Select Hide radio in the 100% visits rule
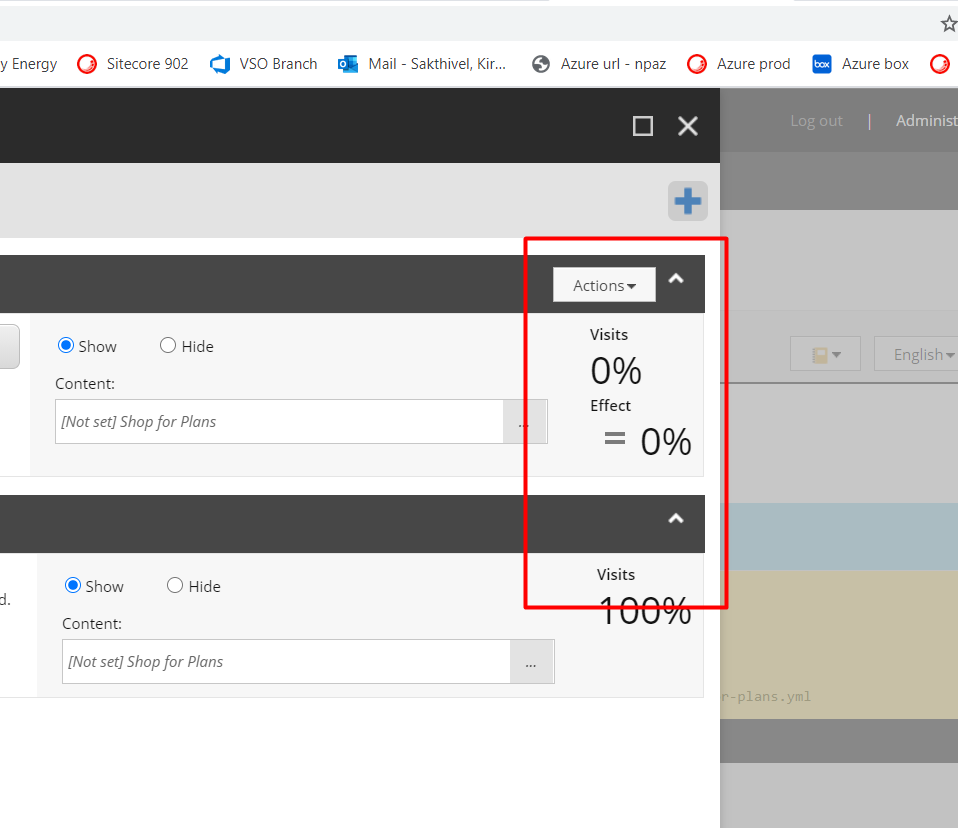This screenshot has width=958, height=828. tap(175, 585)
